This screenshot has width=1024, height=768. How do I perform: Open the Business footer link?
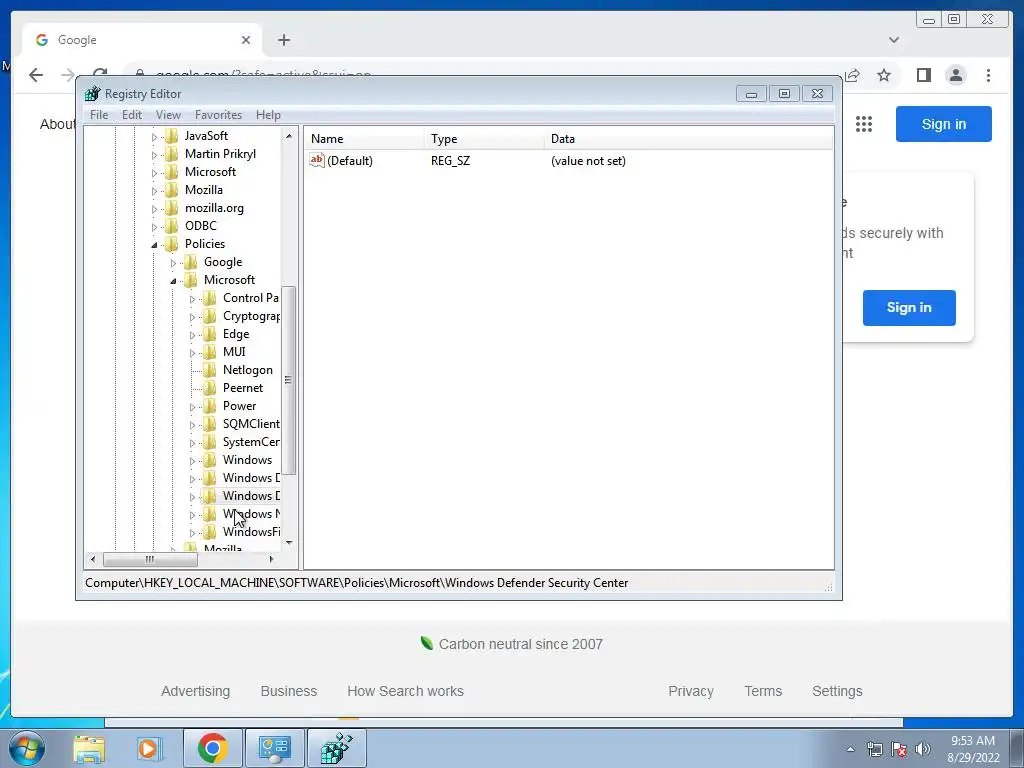289,691
